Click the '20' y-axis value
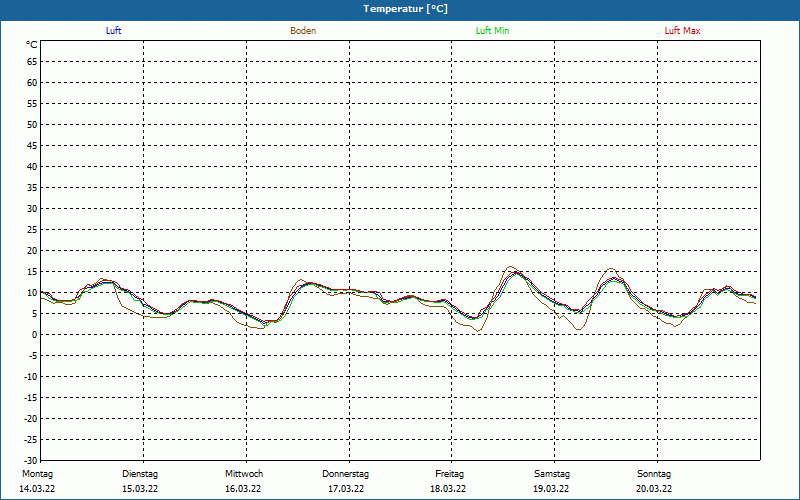This screenshot has width=800, height=500. coord(32,251)
